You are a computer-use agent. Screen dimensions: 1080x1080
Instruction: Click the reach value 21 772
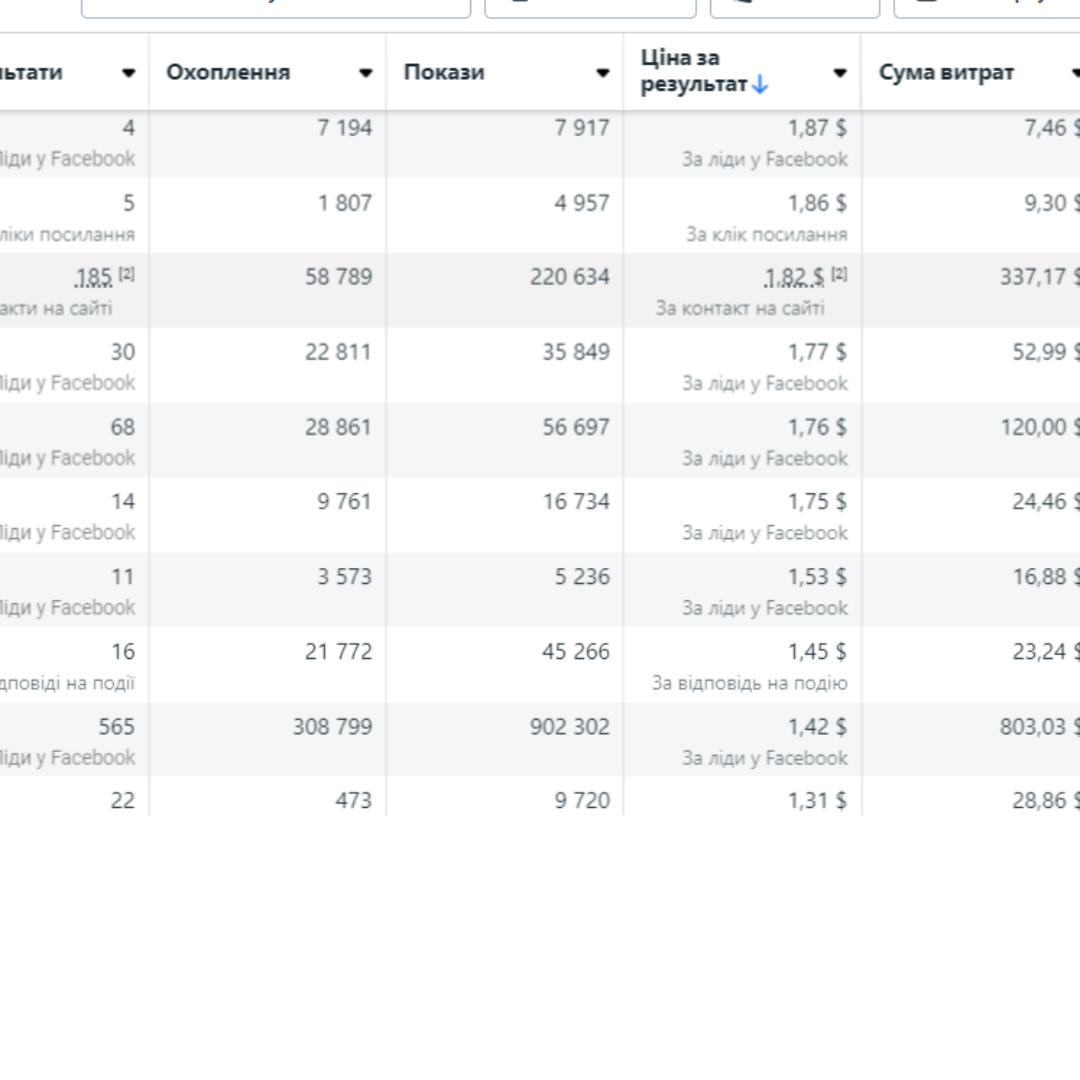click(338, 652)
